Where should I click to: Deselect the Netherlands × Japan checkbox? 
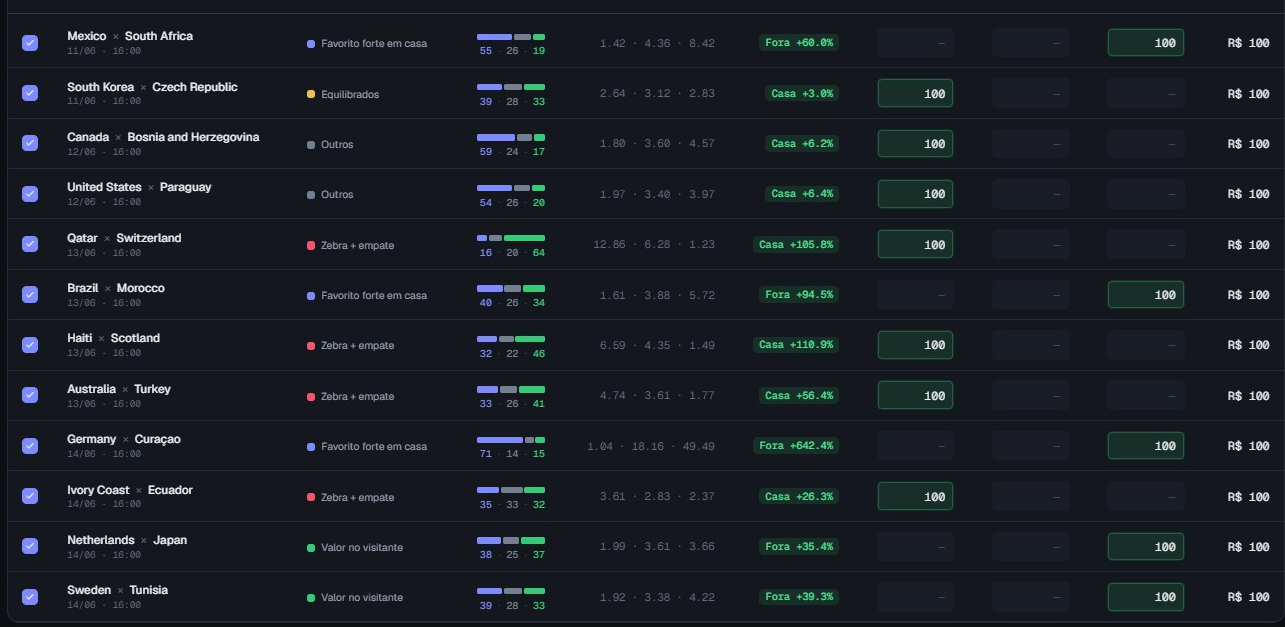point(30,546)
